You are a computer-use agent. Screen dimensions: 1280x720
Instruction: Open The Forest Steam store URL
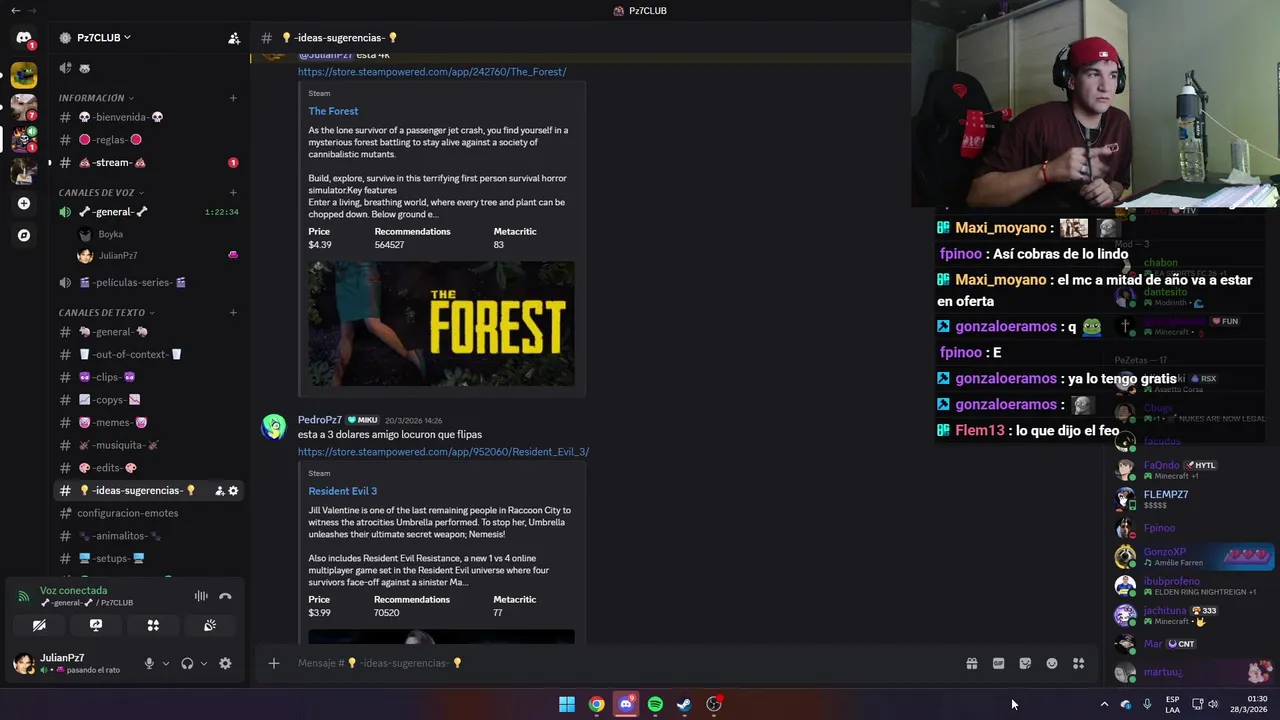pos(432,72)
